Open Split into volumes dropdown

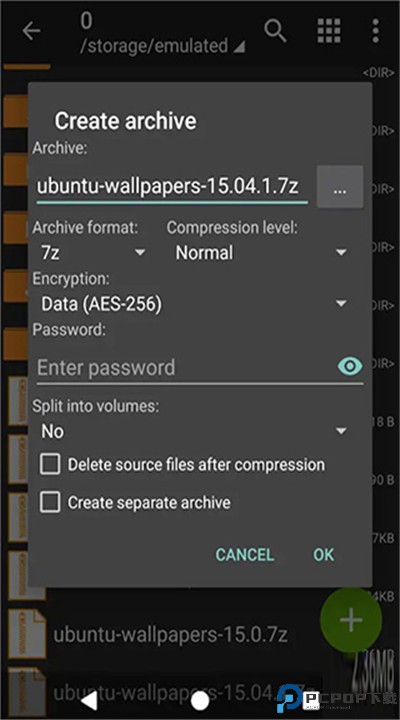(x=193, y=431)
